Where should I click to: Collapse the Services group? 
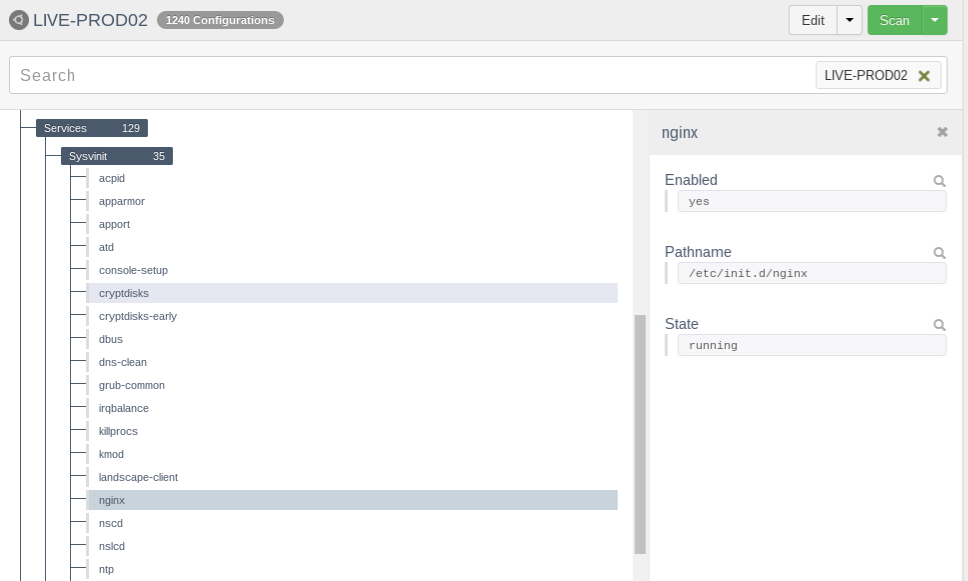[x=92, y=128]
